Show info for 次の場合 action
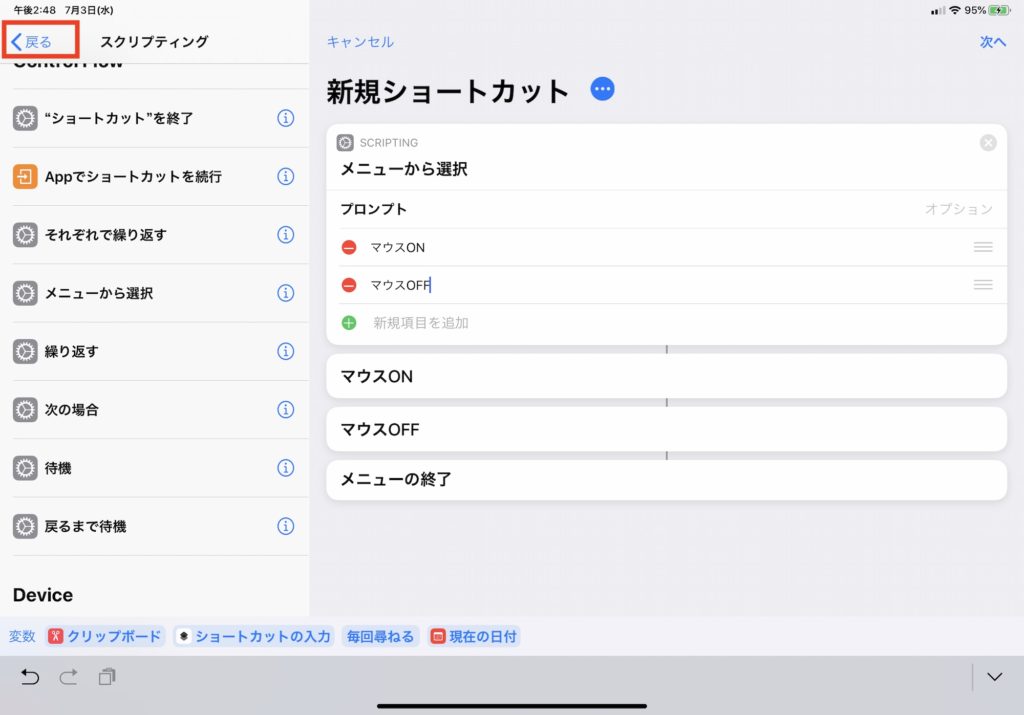This screenshot has height=715, width=1024. click(x=285, y=409)
